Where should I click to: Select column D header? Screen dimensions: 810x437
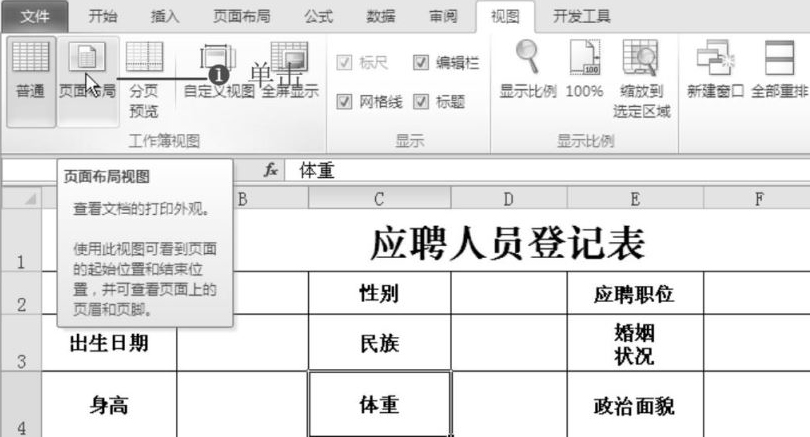[x=509, y=198]
